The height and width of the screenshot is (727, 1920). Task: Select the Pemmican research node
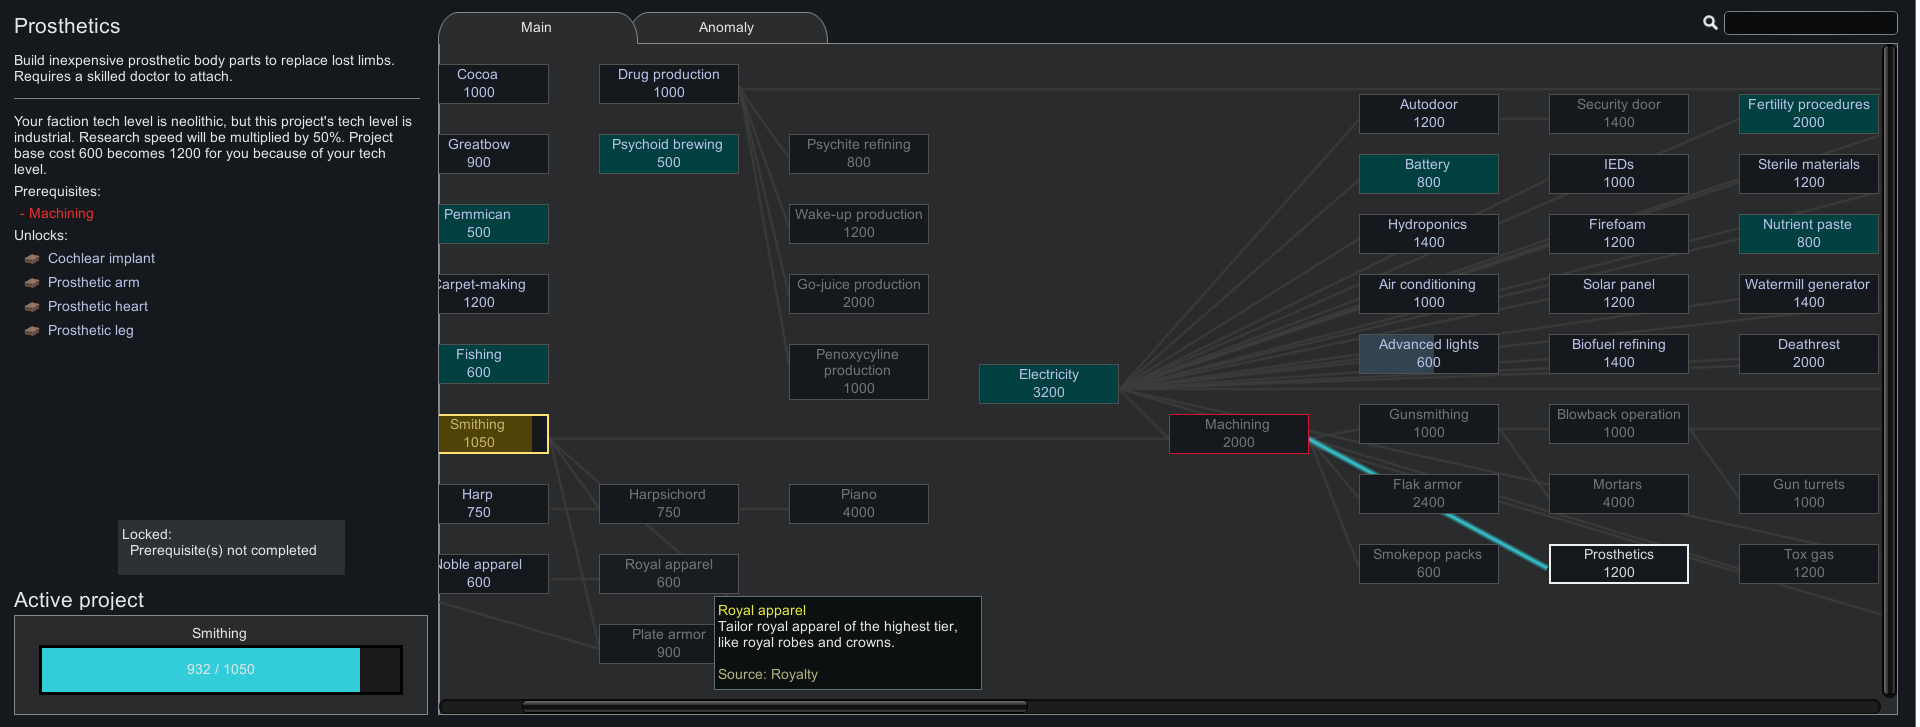(x=494, y=224)
